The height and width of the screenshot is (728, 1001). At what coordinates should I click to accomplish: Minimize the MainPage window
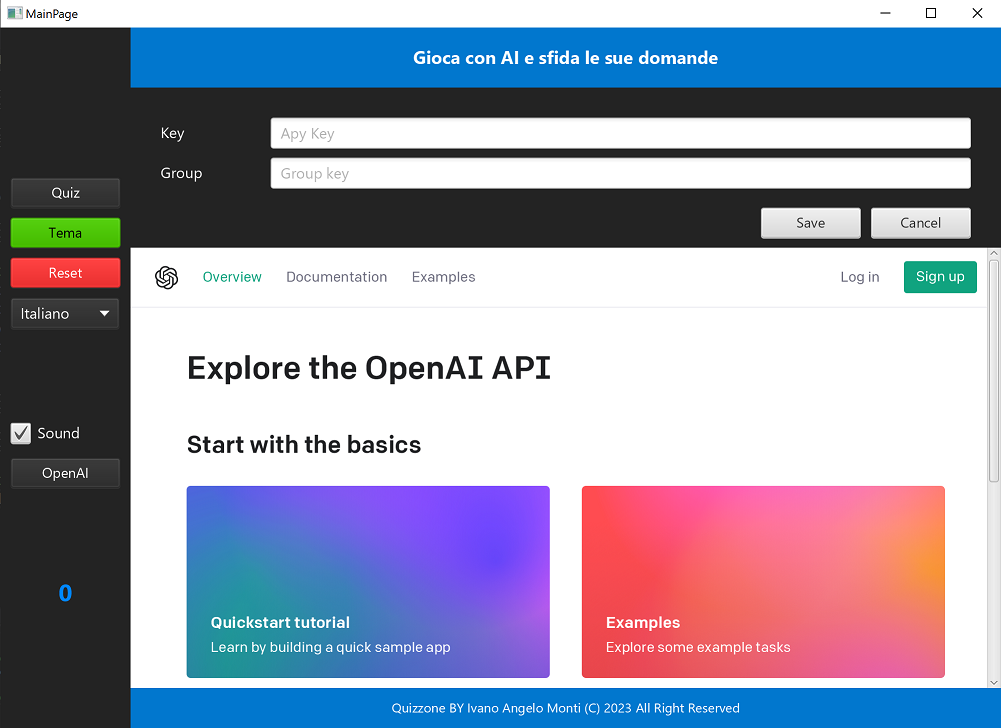pyautogui.click(x=885, y=13)
